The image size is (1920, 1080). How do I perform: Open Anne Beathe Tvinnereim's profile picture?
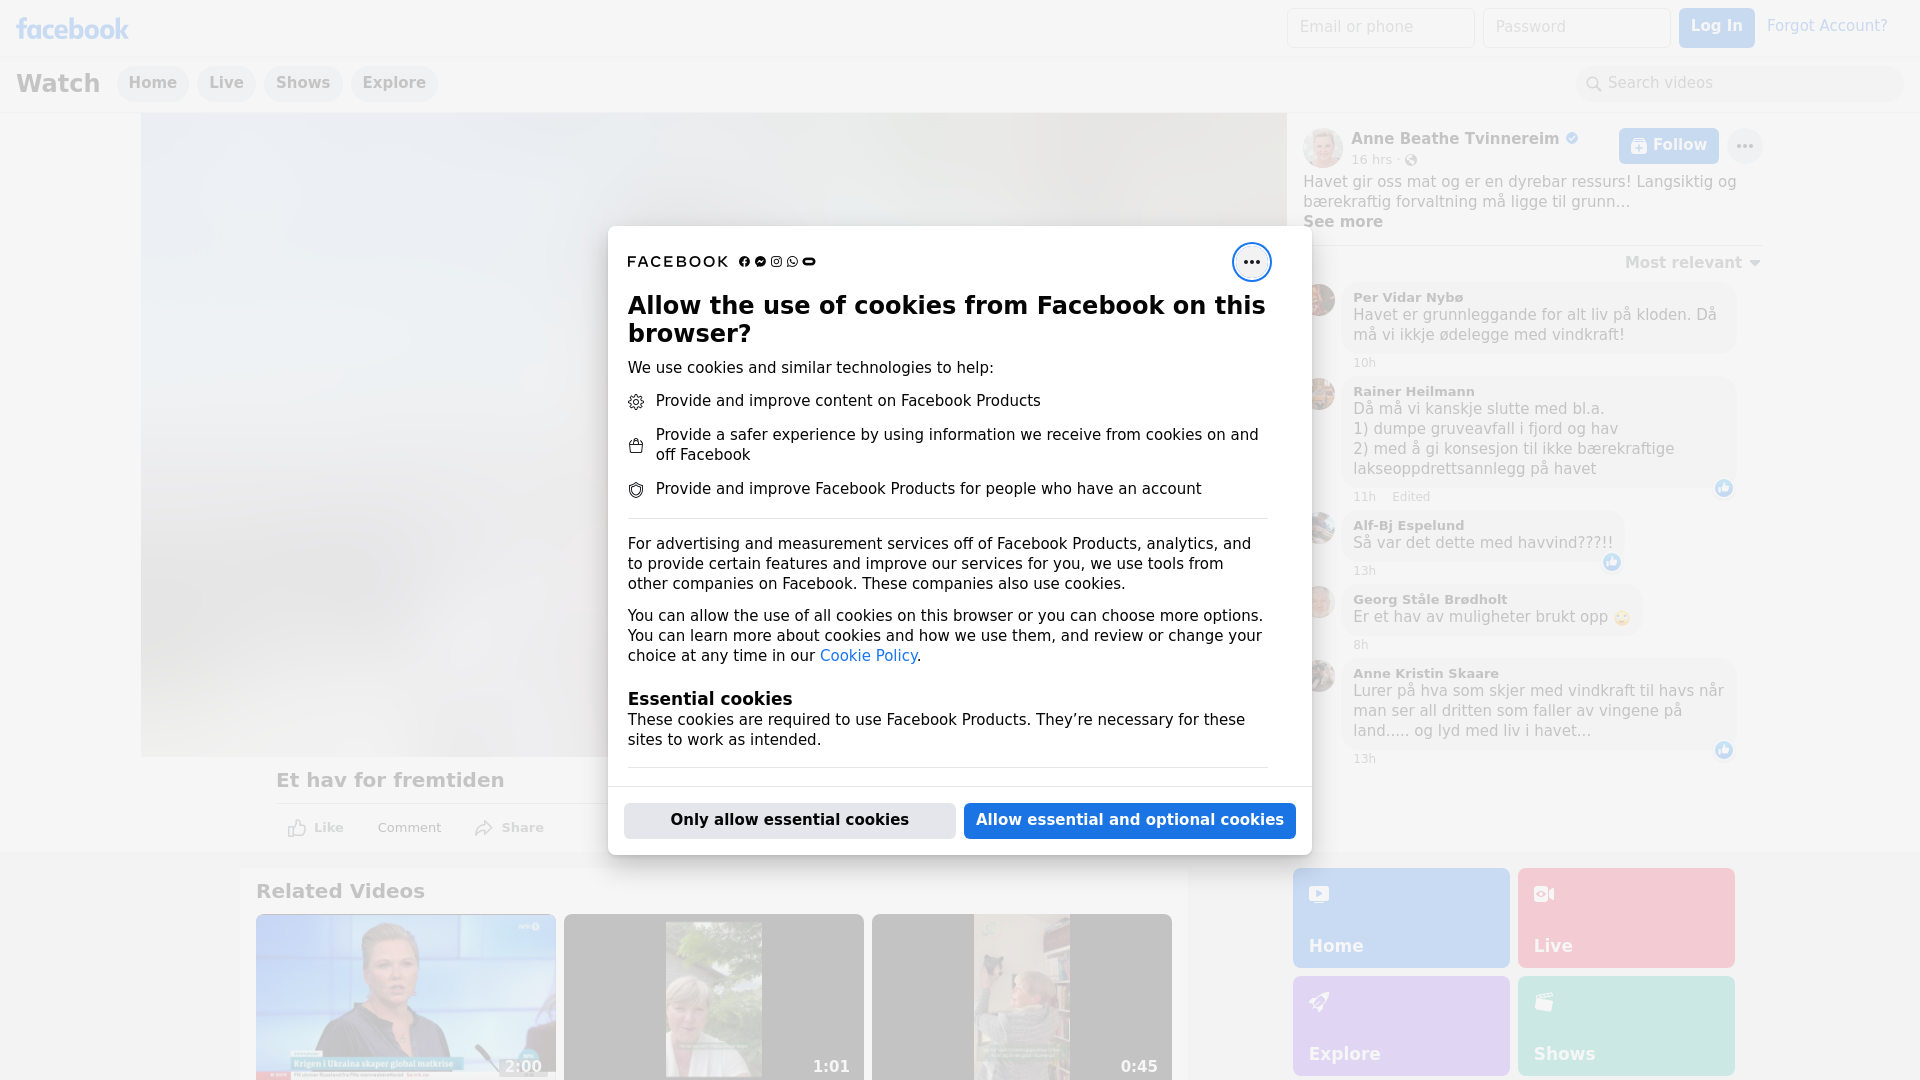[1322, 148]
